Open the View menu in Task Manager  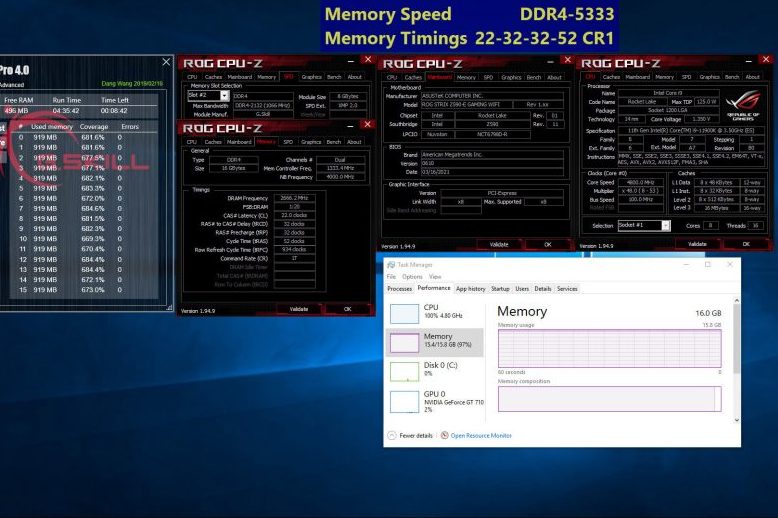point(435,276)
